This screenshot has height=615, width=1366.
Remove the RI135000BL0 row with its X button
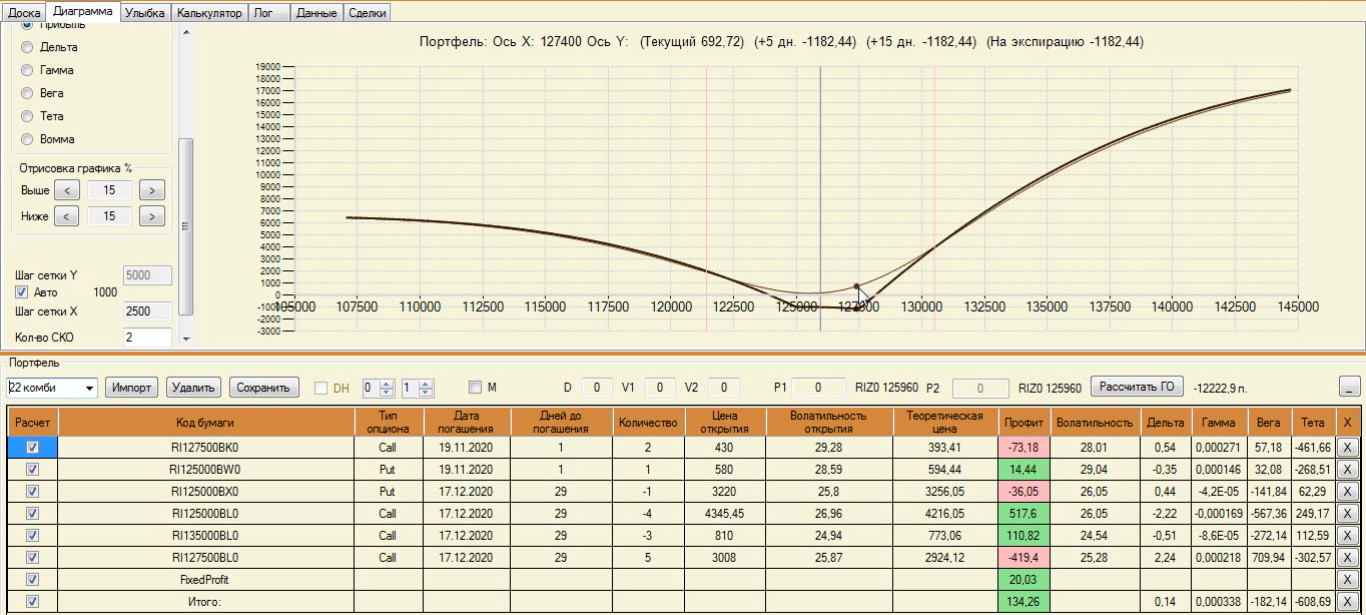point(1346,535)
